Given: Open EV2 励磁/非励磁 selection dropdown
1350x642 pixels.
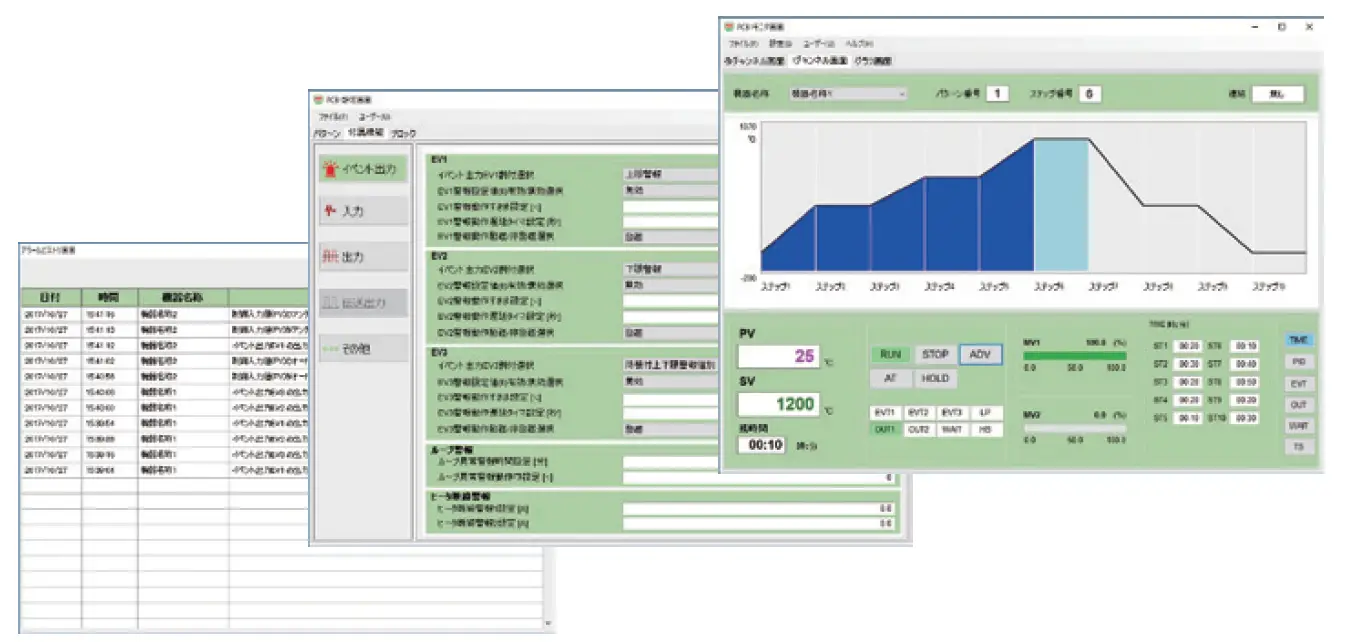Looking at the screenshot, I should click(x=670, y=333).
